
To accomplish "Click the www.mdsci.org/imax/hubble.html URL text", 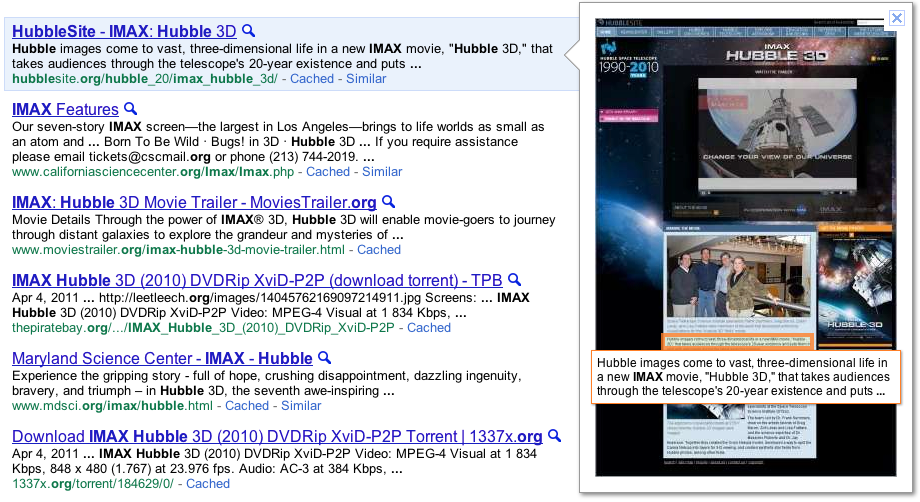I will click(112, 406).
